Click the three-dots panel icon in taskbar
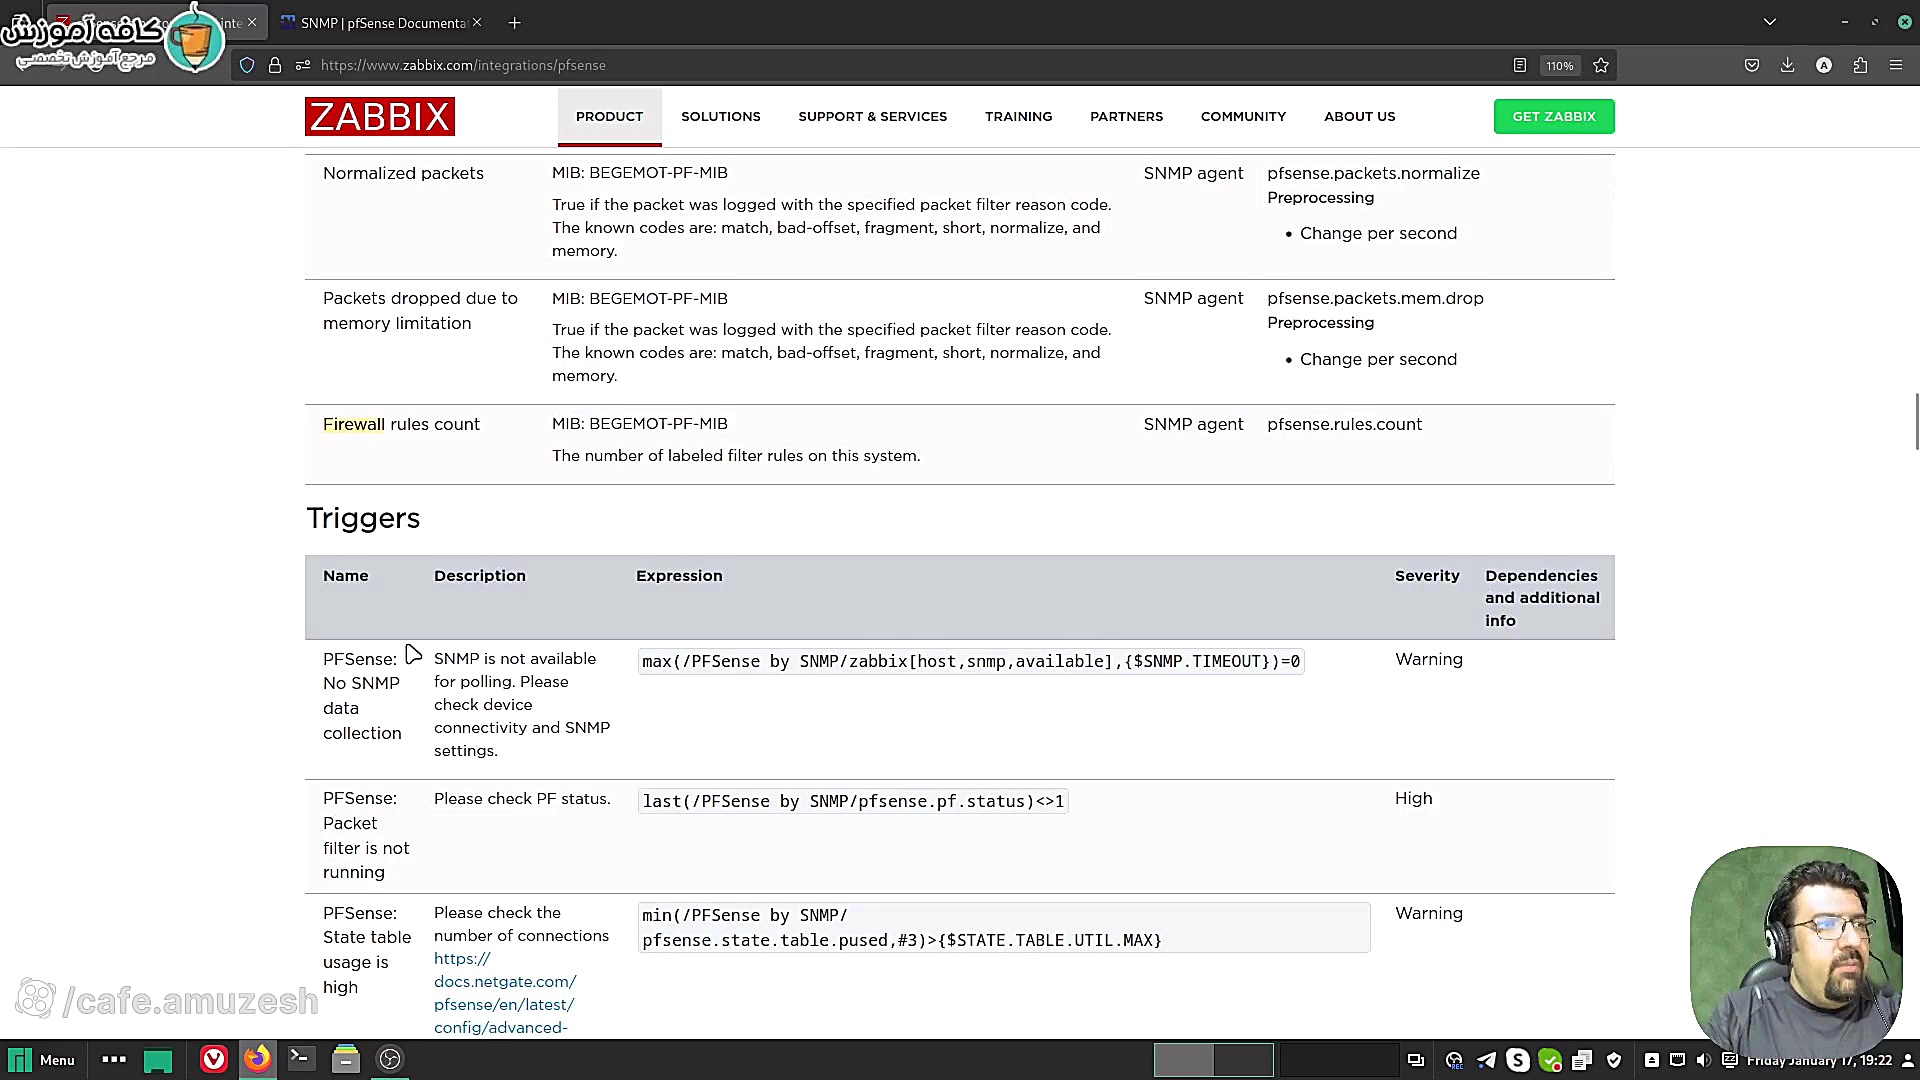Image resolution: width=1920 pixels, height=1080 pixels. click(114, 1060)
